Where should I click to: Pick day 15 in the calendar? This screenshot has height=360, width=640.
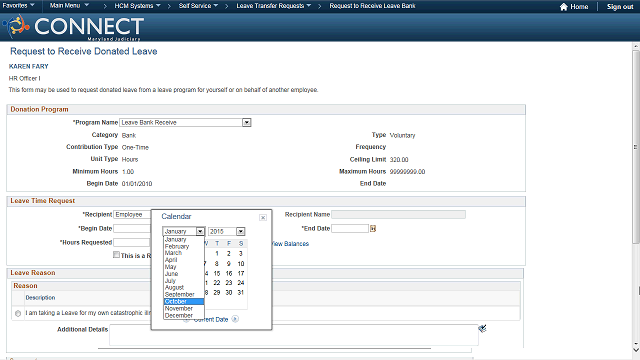click(217, 273)
